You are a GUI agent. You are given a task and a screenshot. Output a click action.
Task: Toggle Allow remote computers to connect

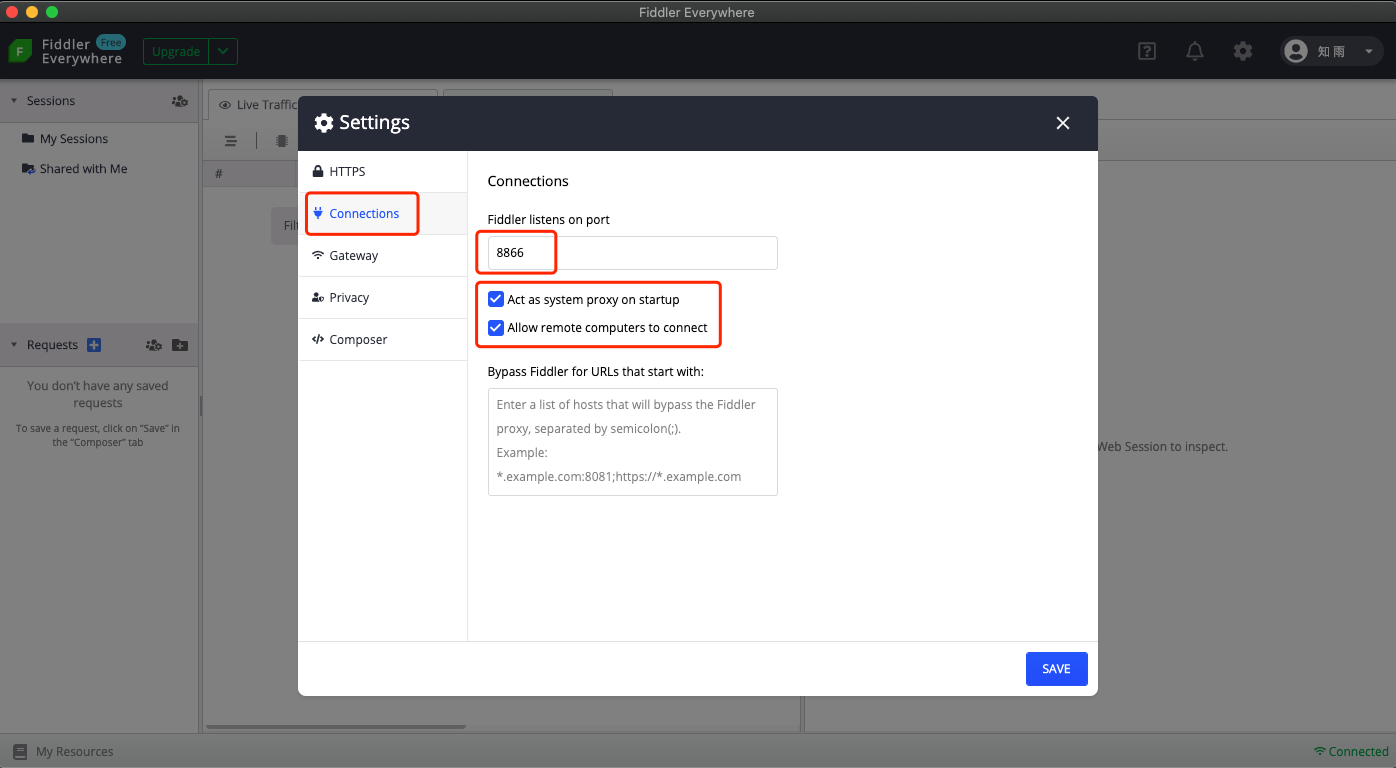click(495, 327)
